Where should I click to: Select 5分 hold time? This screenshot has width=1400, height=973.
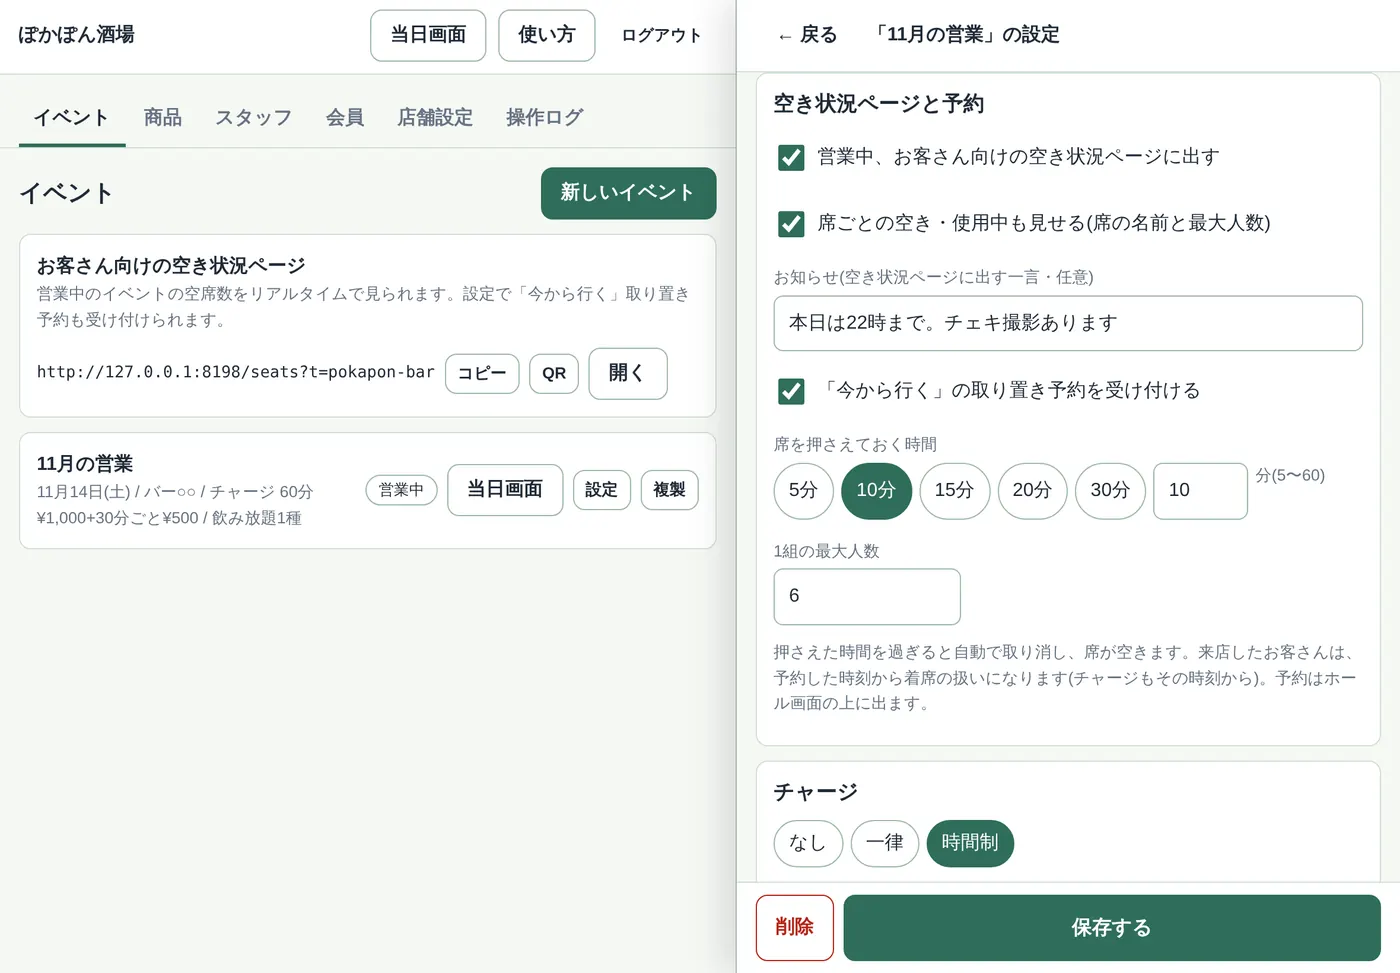pyautogui.click(x=804, y=491)
